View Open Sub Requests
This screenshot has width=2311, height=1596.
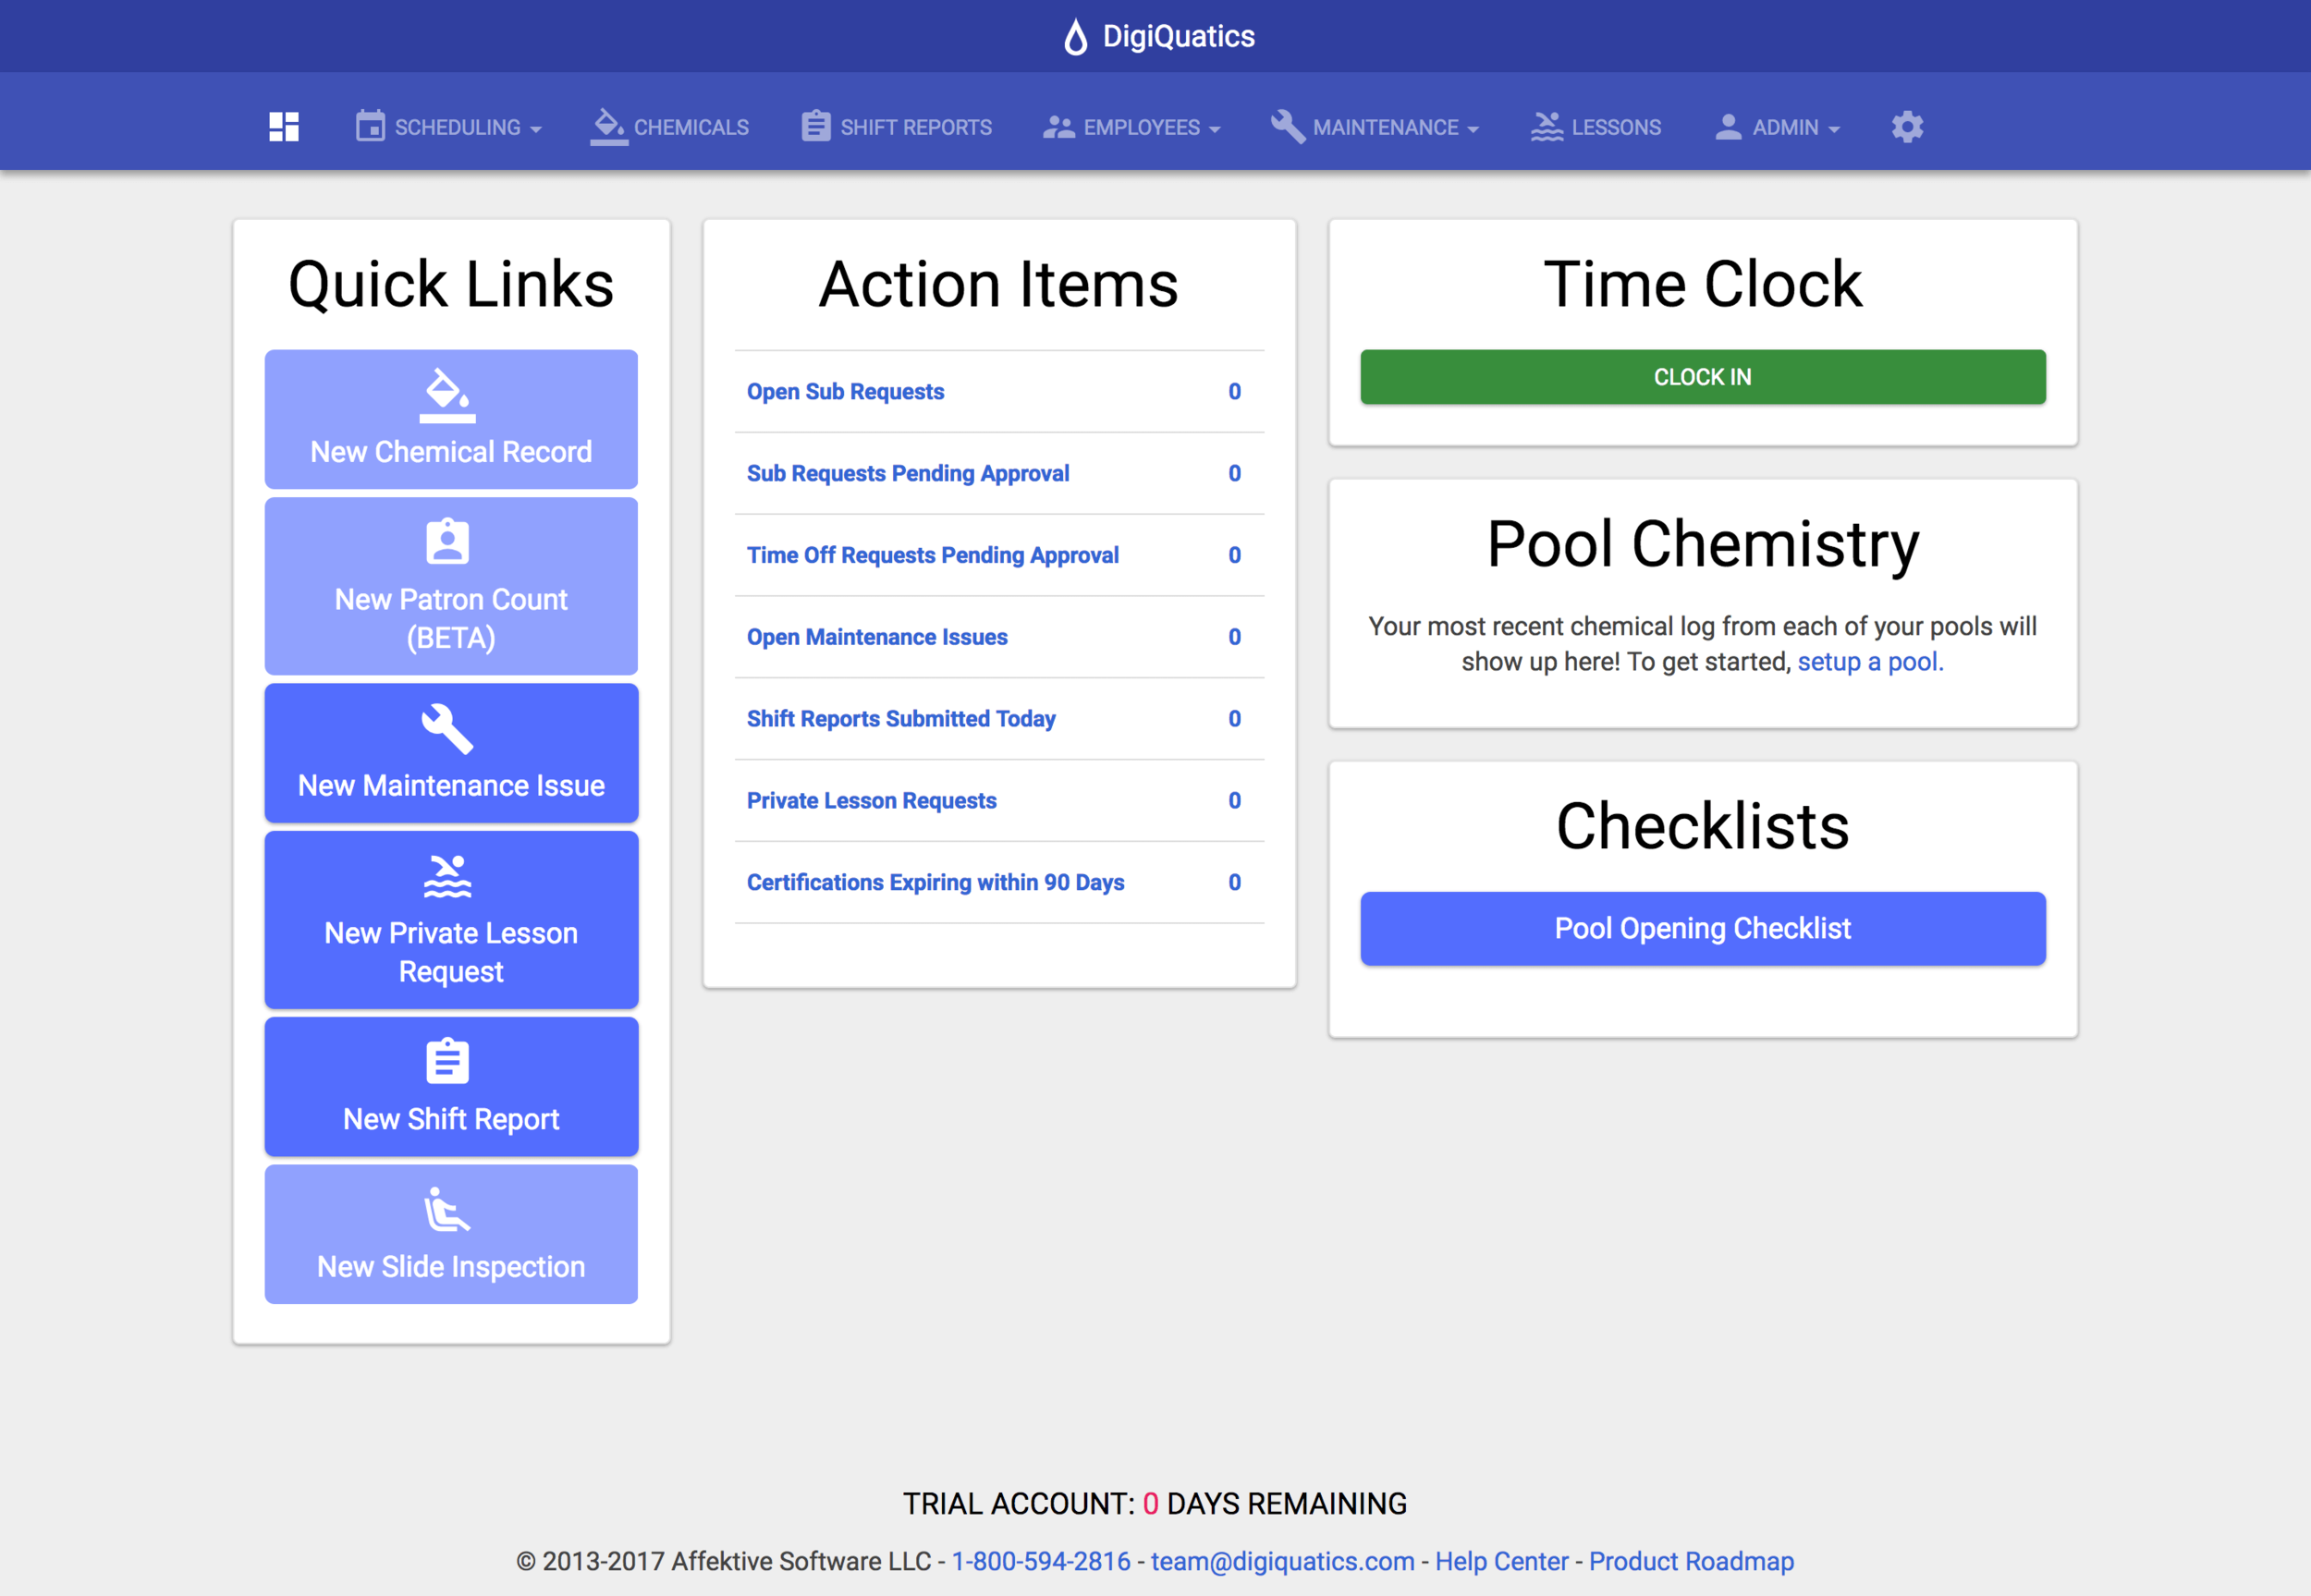[845, 392]
